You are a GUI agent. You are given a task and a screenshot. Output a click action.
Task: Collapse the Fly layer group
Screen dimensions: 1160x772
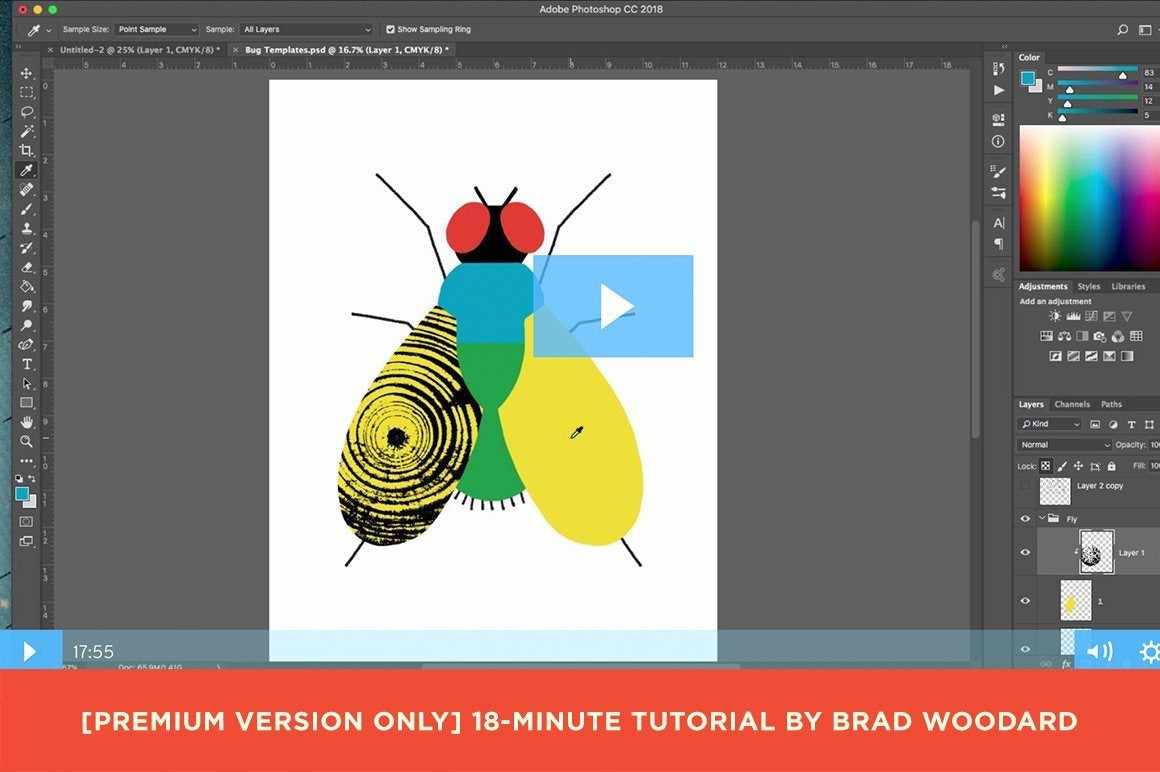pos(1042,519)
